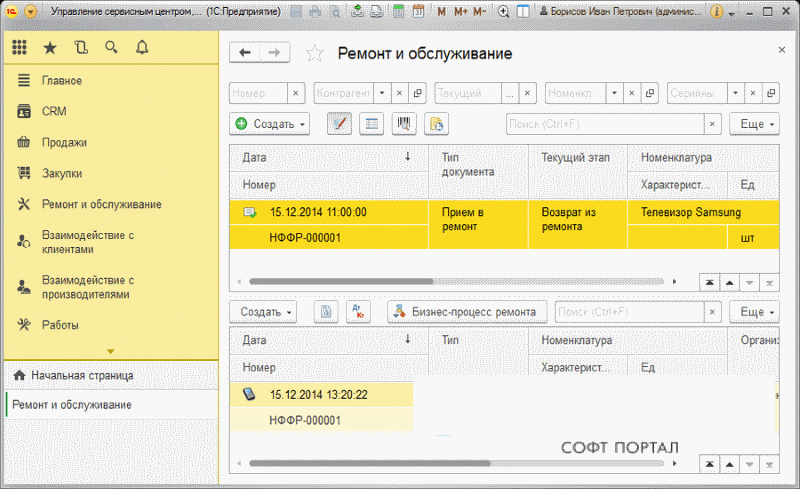Screen dimensions: 800x489
Task: Go forward with the right arrow button
Action: (274, 53)
